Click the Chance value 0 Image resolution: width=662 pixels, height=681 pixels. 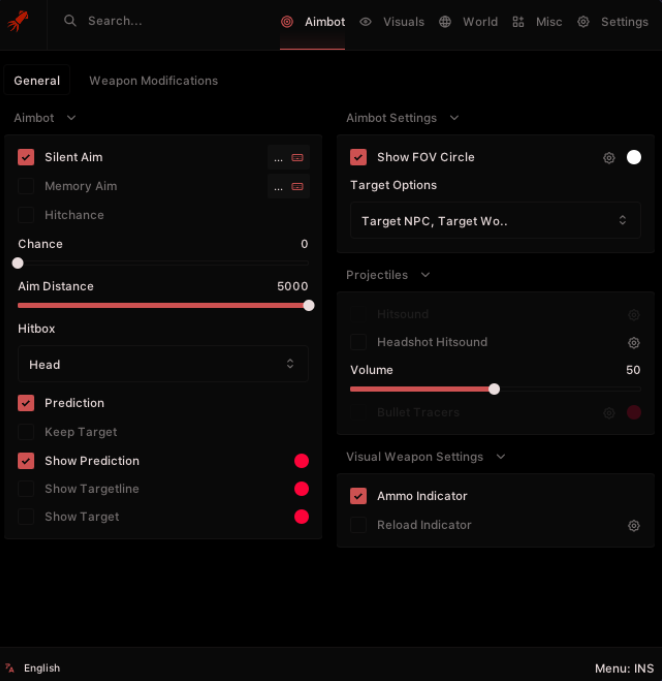point(304,244)
